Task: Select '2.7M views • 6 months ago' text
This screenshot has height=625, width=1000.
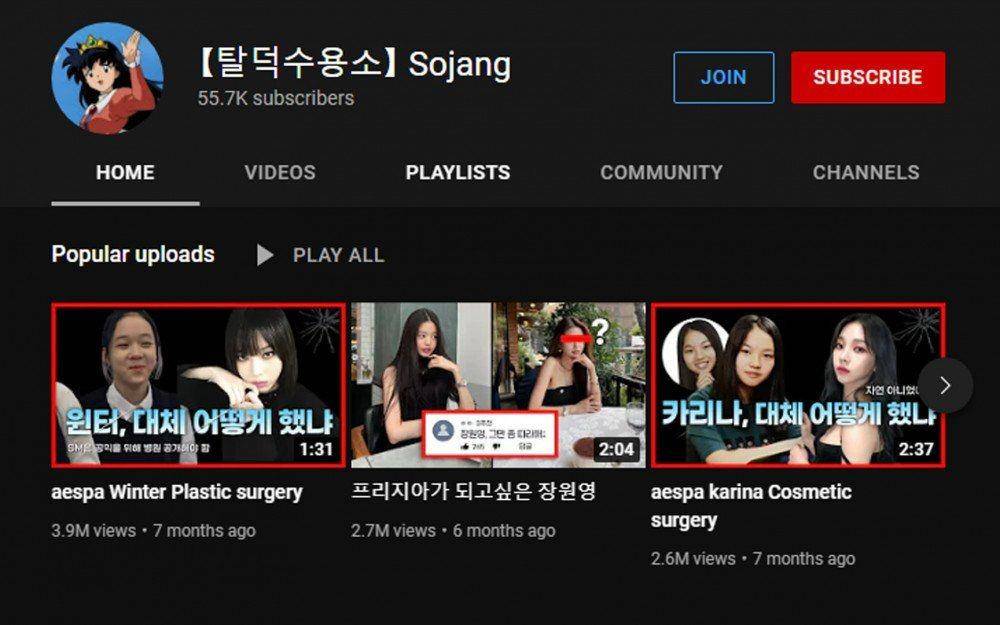Action: [453, 531]
